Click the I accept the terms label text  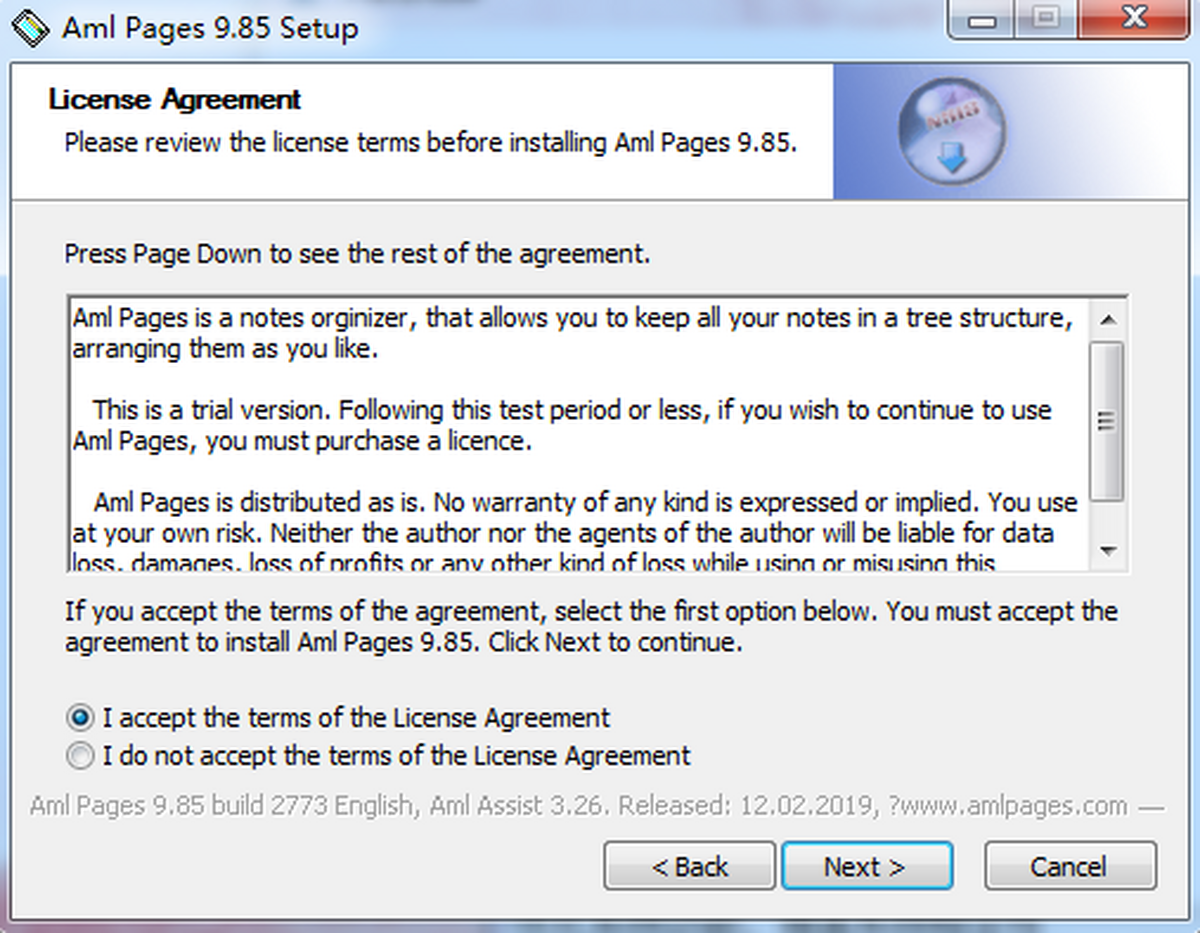coord(356,718)
